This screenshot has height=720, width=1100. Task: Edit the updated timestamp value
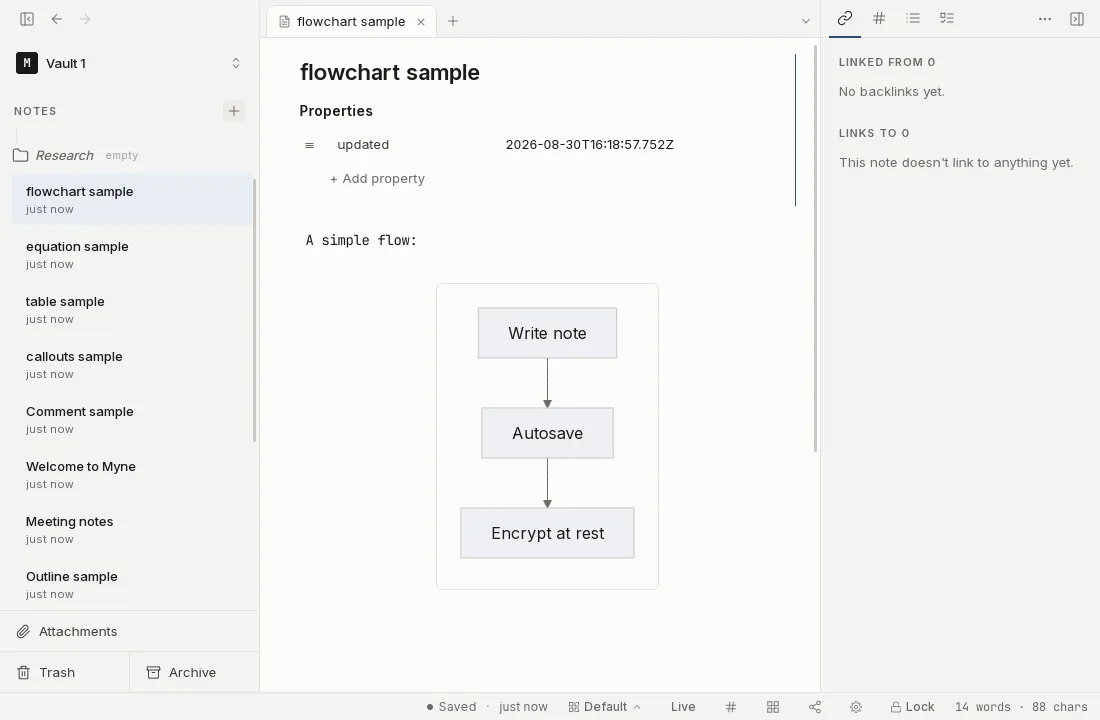pyautogui.click(x=589, y=145)
